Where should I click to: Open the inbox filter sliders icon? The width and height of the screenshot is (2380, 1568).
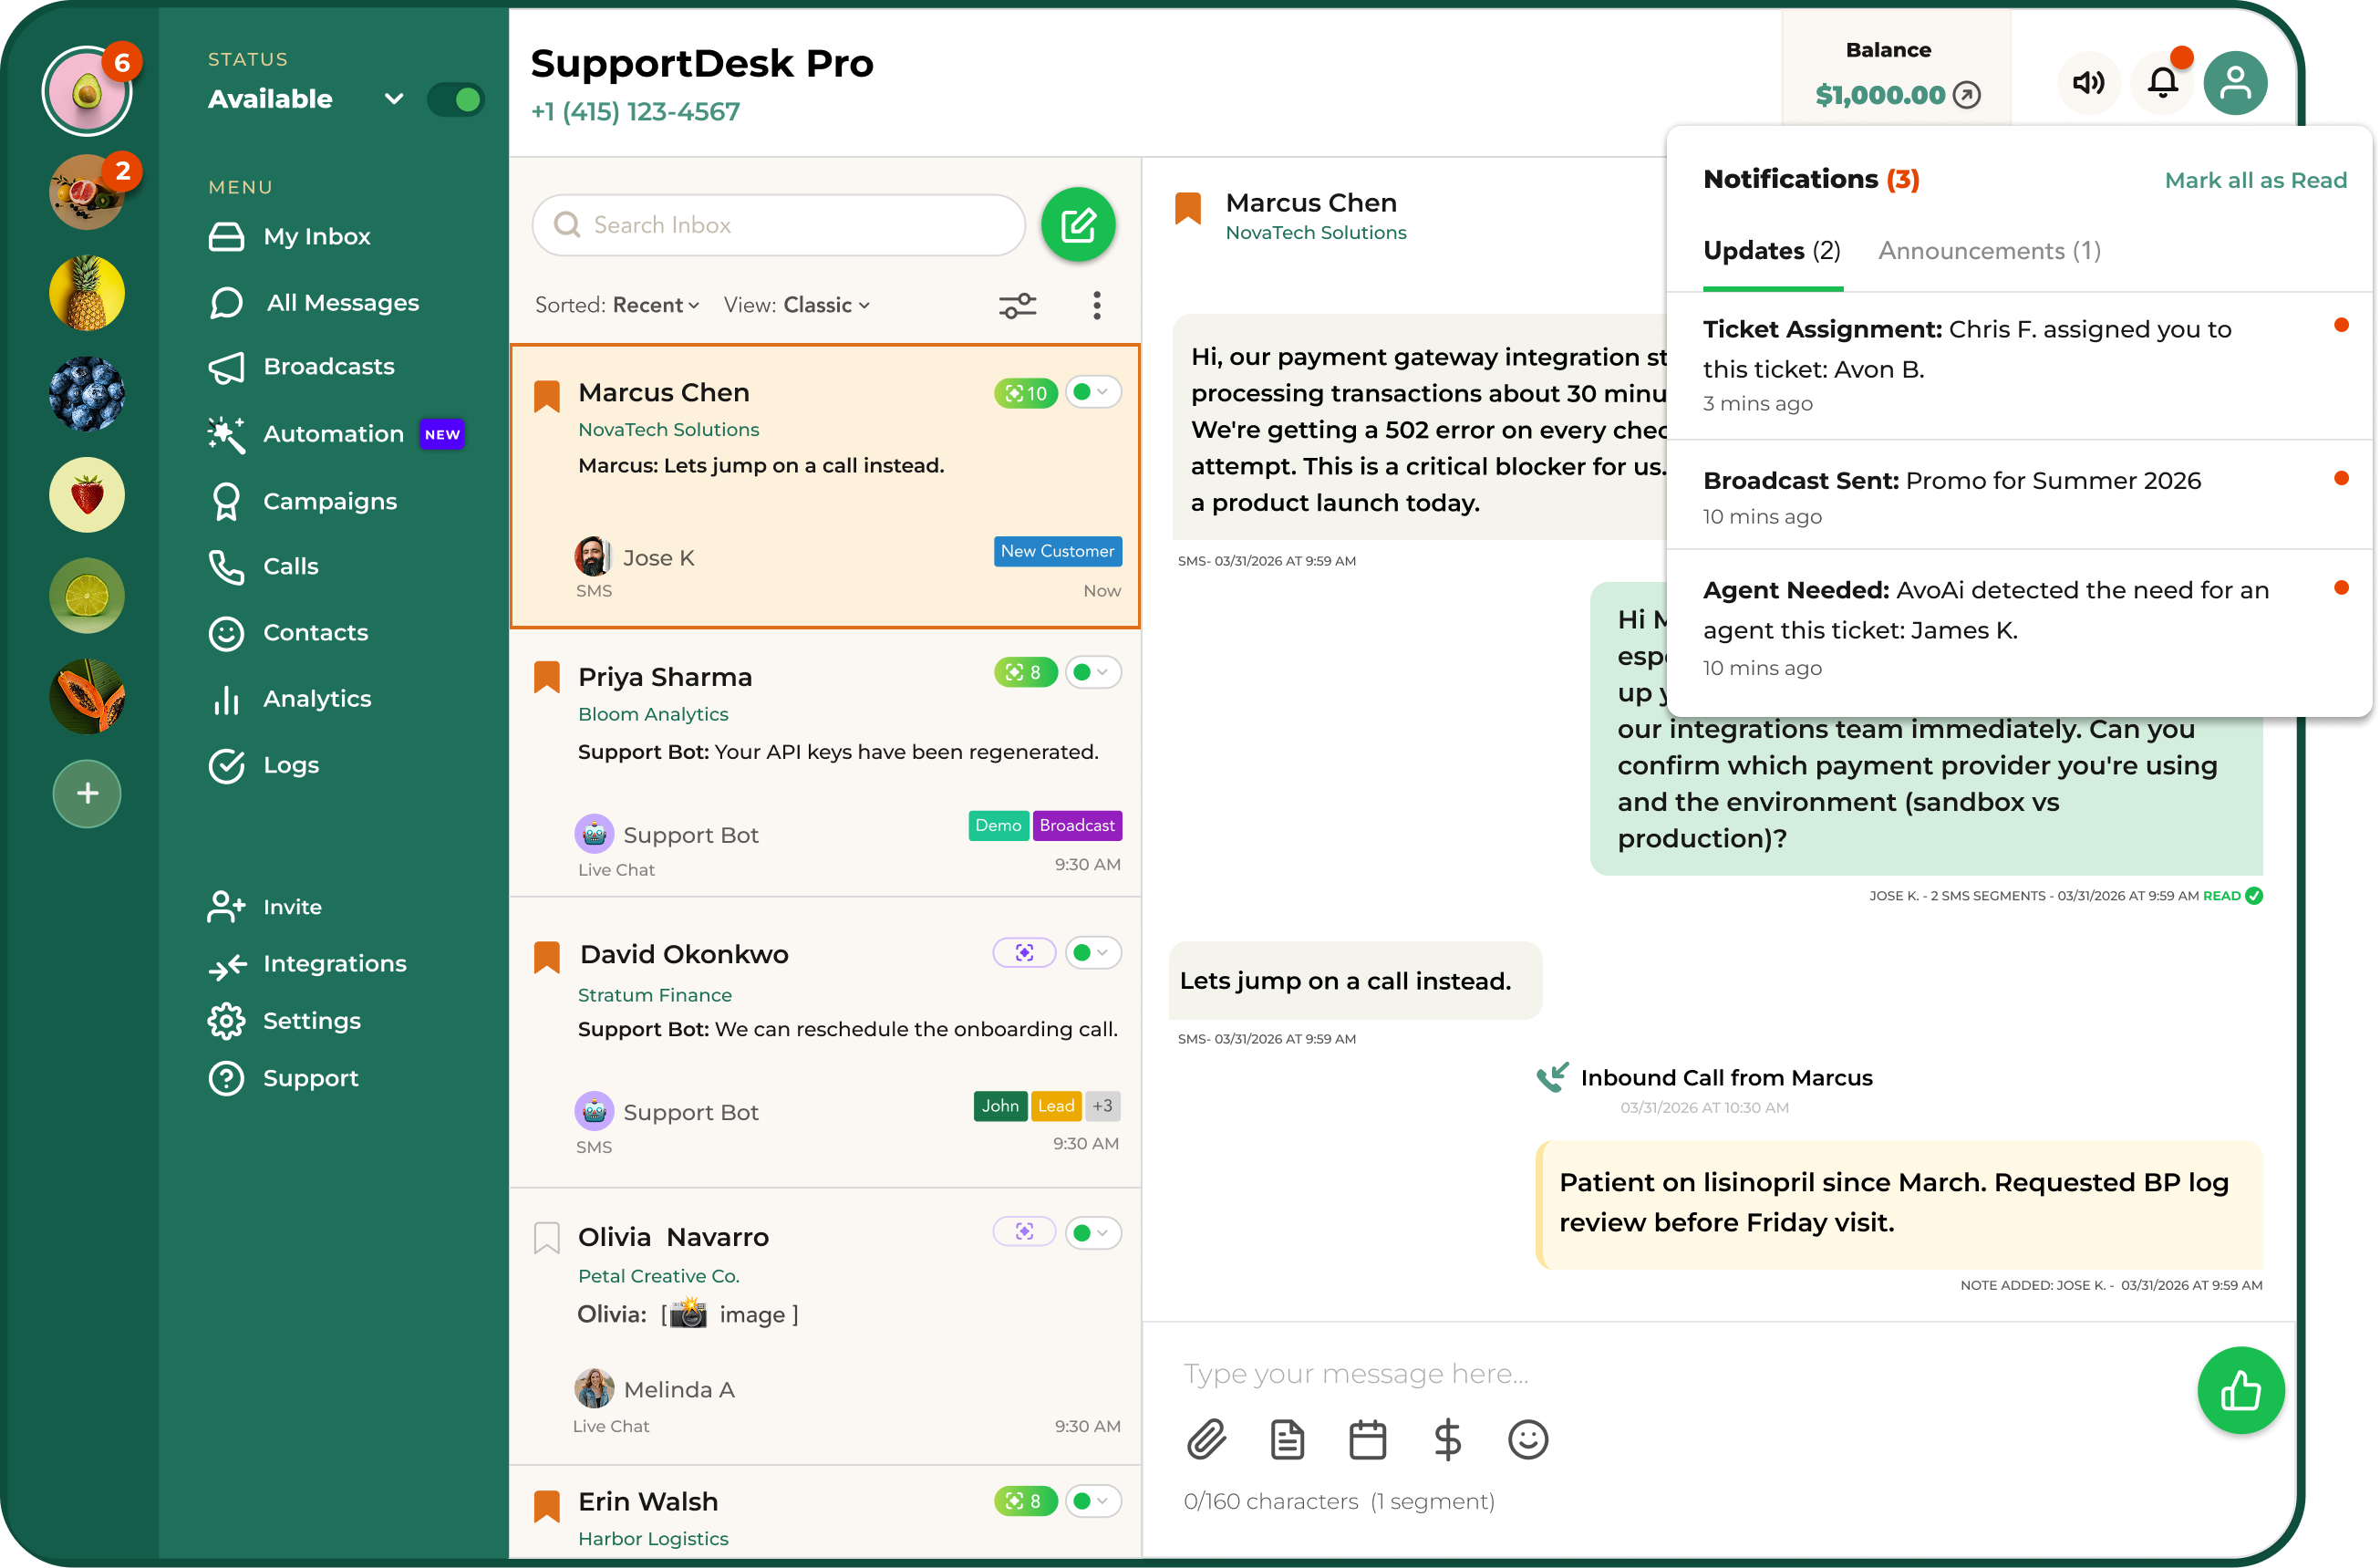tap(1018, 305)
